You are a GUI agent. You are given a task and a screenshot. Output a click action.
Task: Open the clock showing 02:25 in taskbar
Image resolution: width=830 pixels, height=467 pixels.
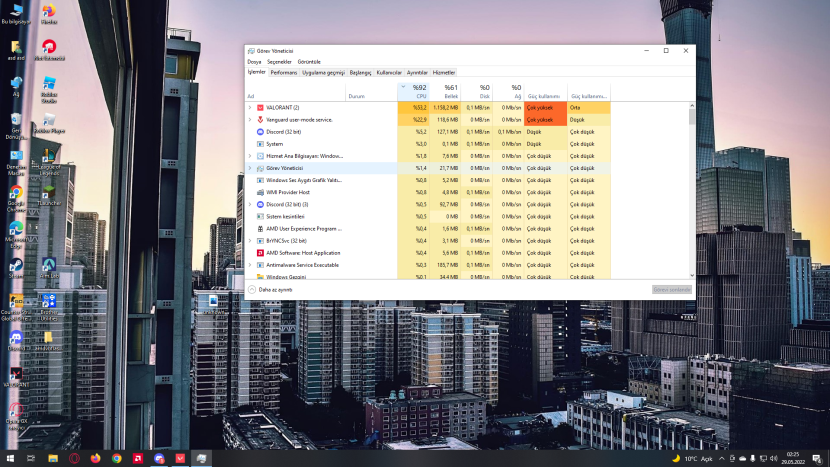pyautogui.click(x=792, y=458)
